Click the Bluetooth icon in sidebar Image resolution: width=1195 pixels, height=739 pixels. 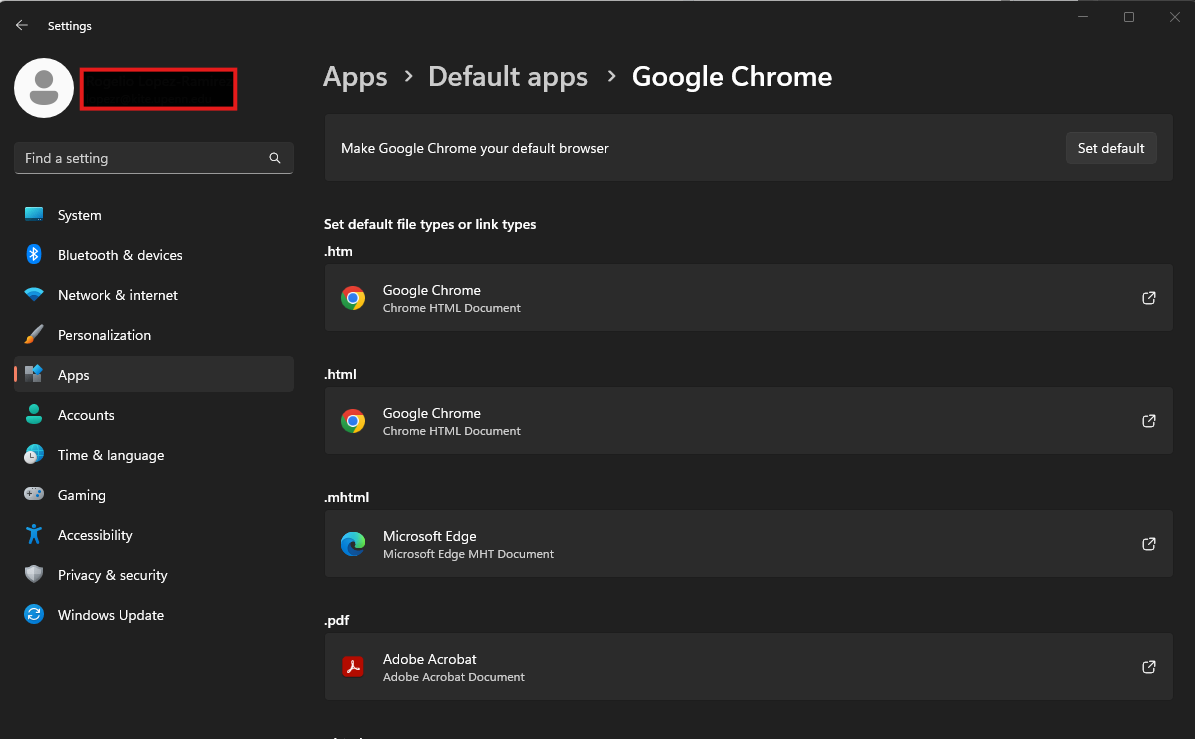tap(34, 254)
